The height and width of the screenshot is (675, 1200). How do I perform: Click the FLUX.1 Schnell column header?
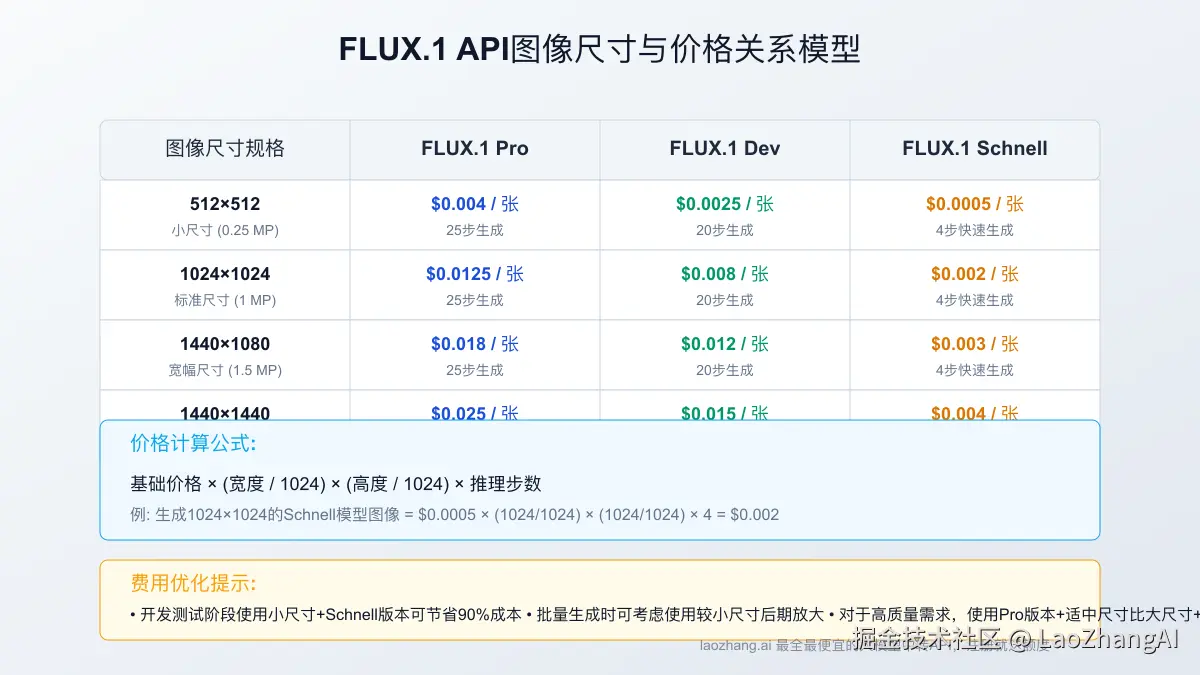click(x=973, y=148)
